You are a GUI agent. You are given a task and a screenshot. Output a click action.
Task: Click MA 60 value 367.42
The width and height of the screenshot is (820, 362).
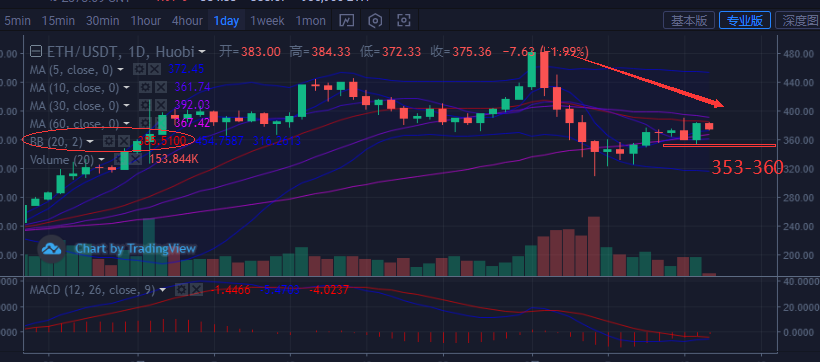pyautogui.click(x=192, y=123)
